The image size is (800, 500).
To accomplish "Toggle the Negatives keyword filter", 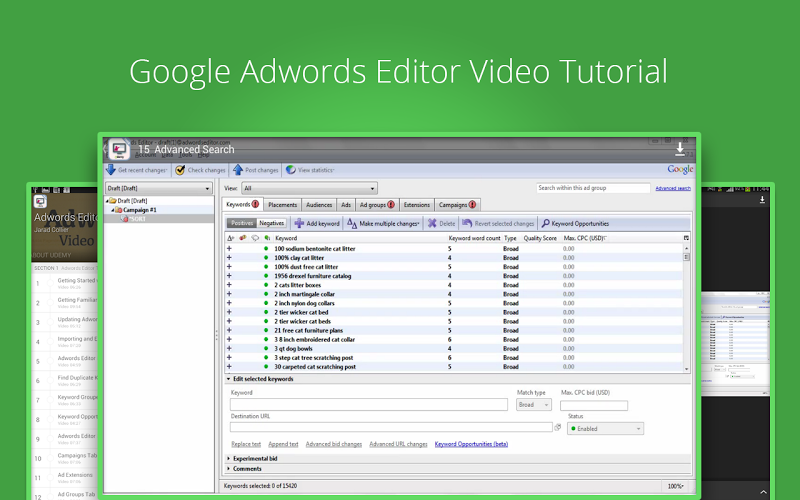I will [272, 223].
